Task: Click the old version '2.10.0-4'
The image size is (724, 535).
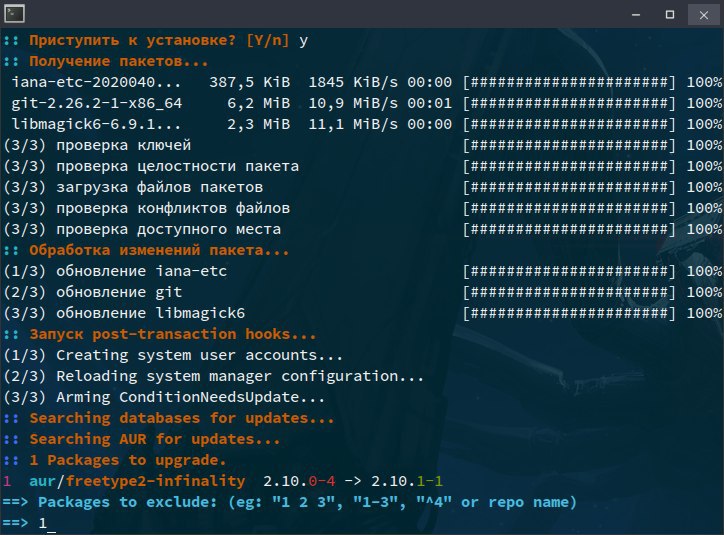Action: [x=299, y=481]
